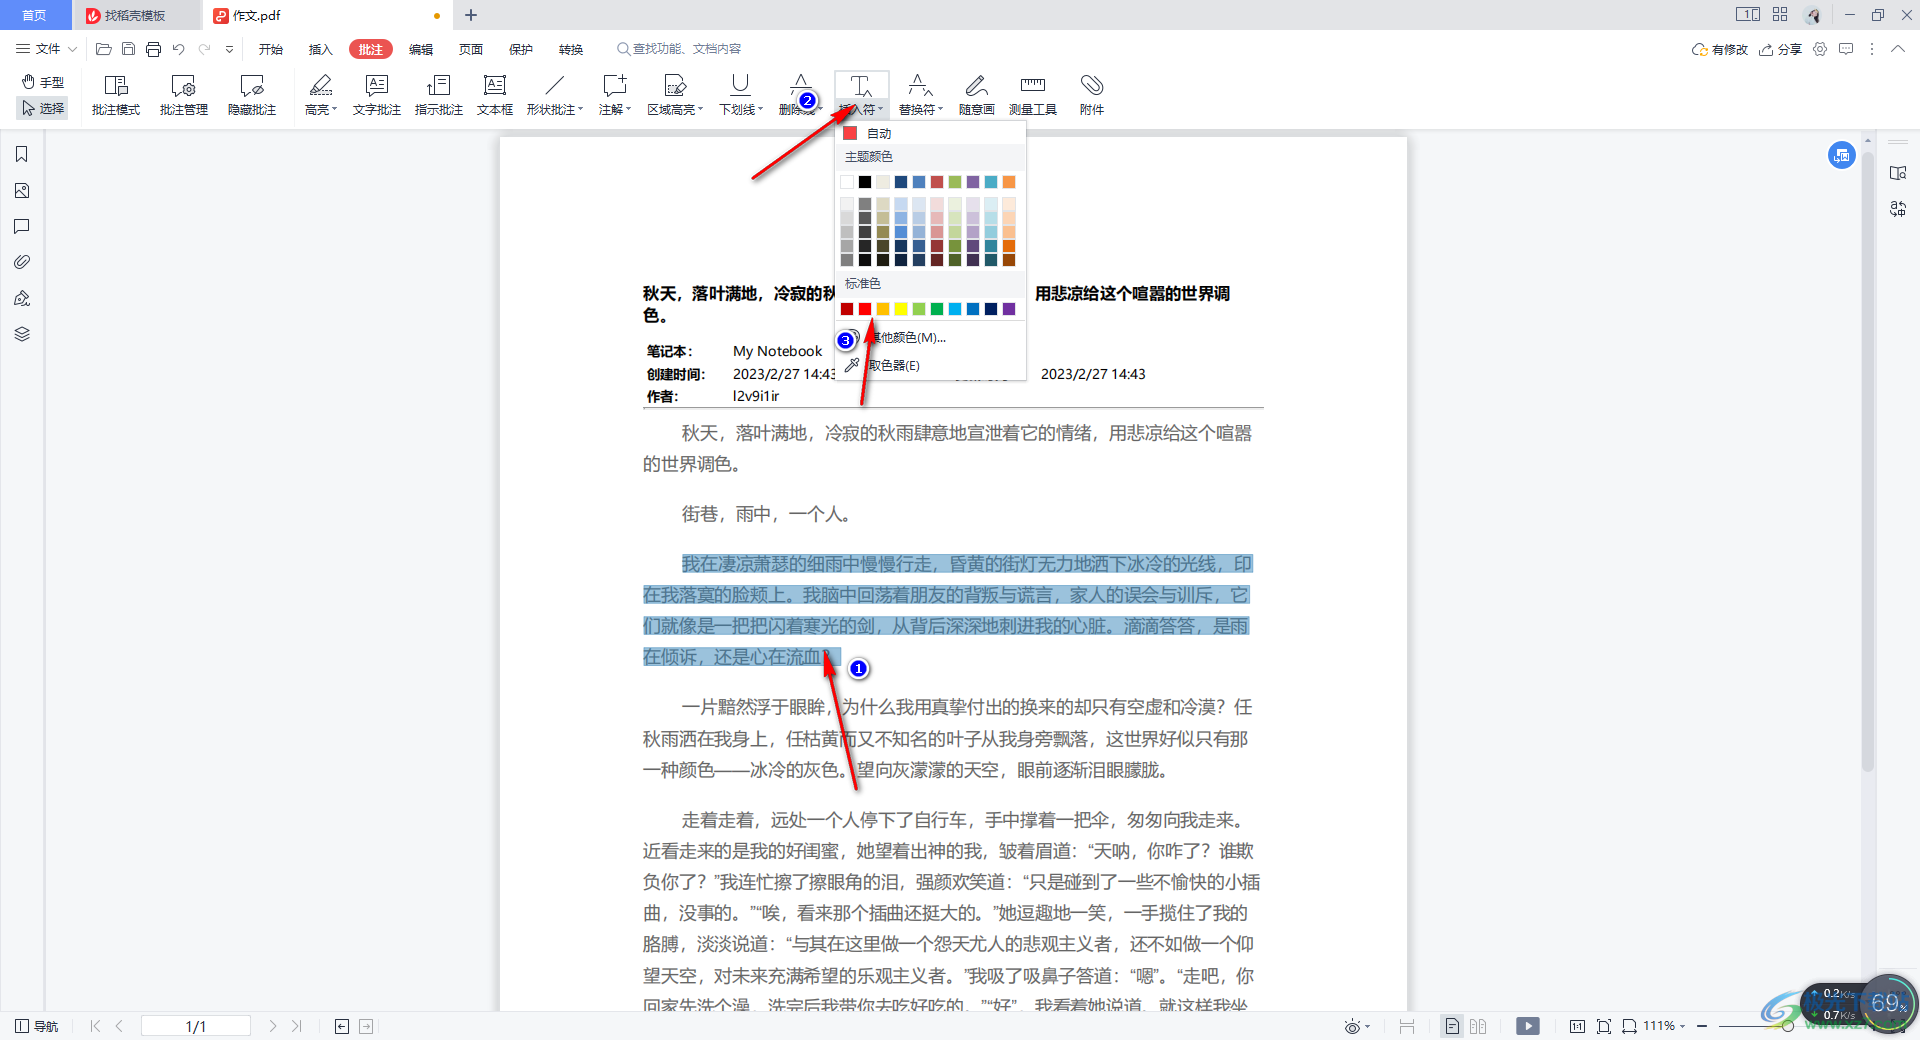Switch to the Start (开始) tab
The width and height of the screenshot is (1920, 1040).
(x=270, y=49)
